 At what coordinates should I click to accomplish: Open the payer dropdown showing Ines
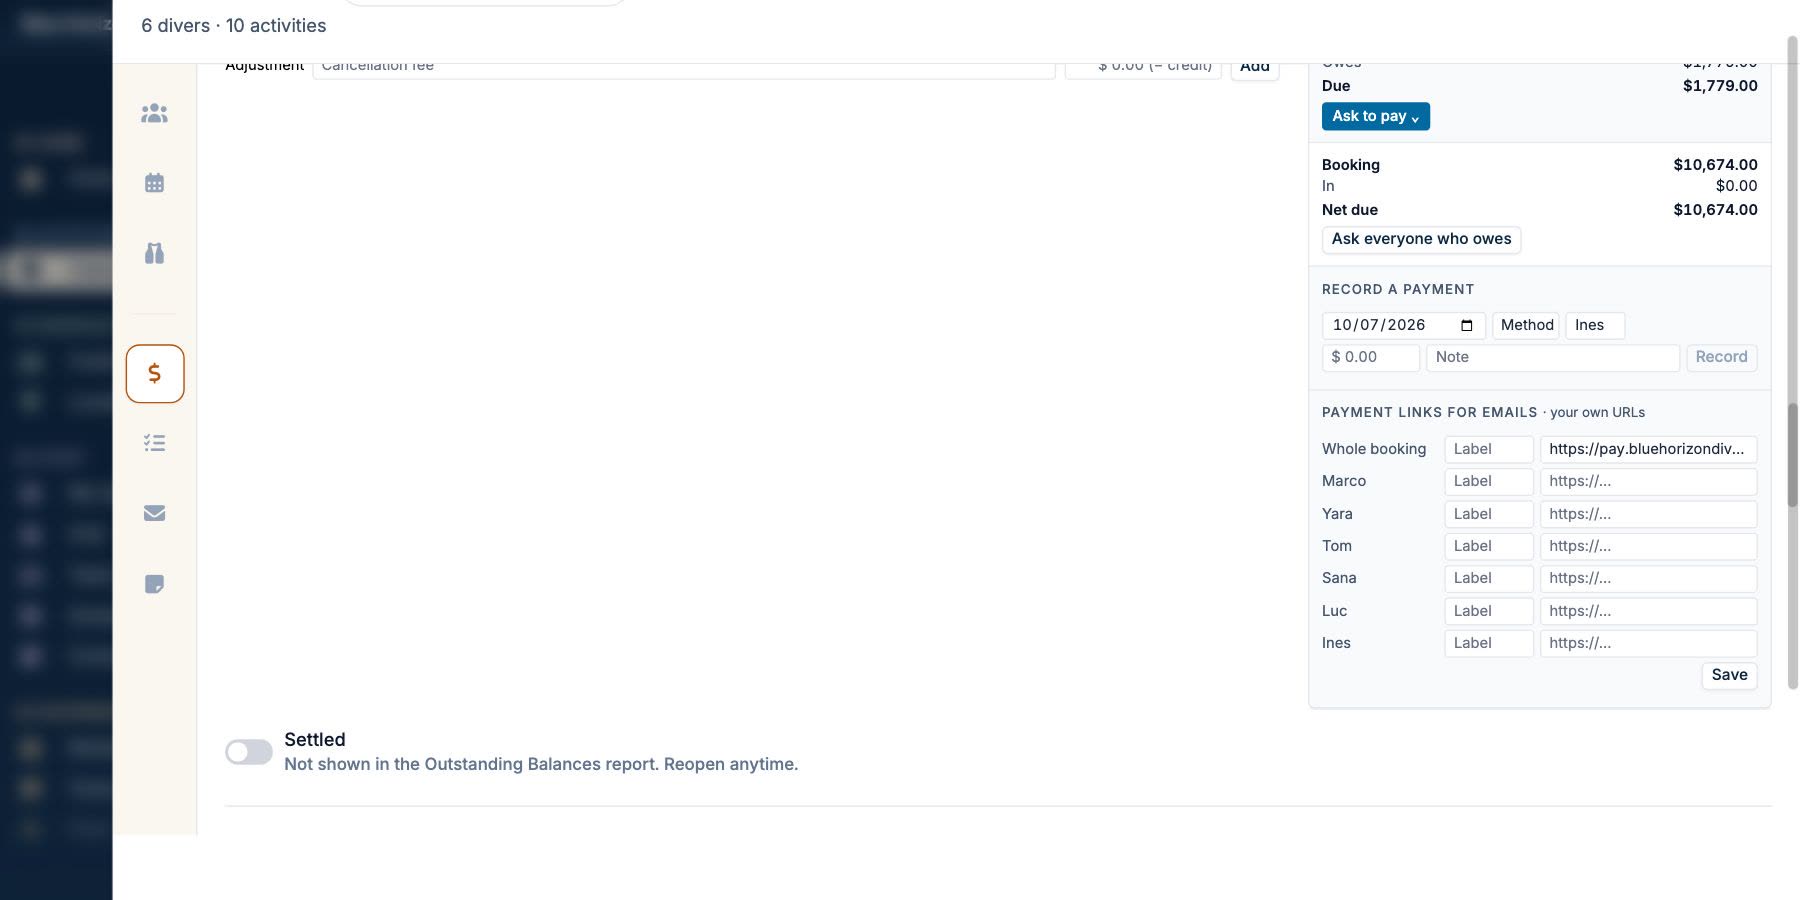coord(1595,325)
